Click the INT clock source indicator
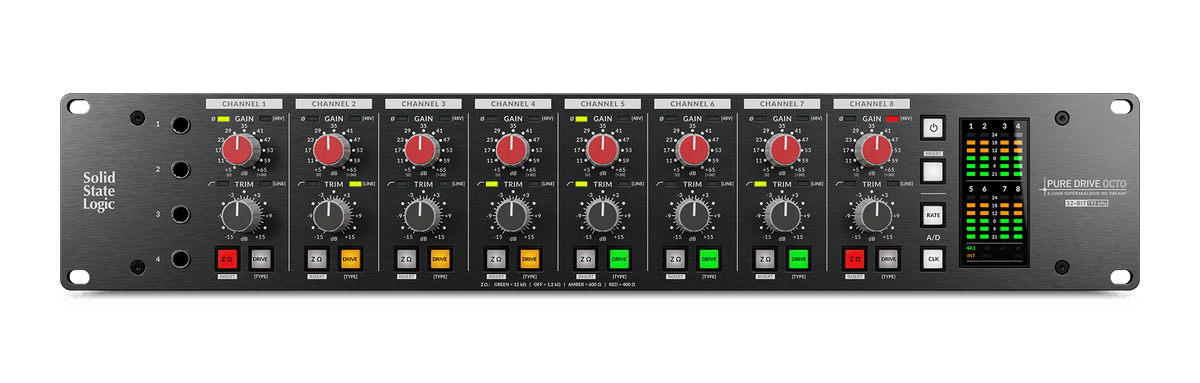The width and height of the screenshot is (1200, 383). [x=971, y=257]
